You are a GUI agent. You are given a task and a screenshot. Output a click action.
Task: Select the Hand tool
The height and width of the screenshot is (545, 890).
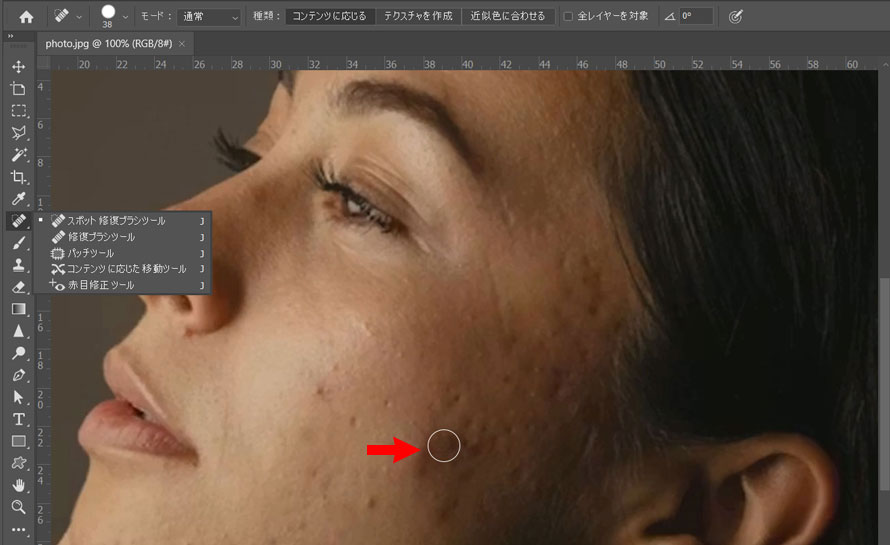coord(18,485)
